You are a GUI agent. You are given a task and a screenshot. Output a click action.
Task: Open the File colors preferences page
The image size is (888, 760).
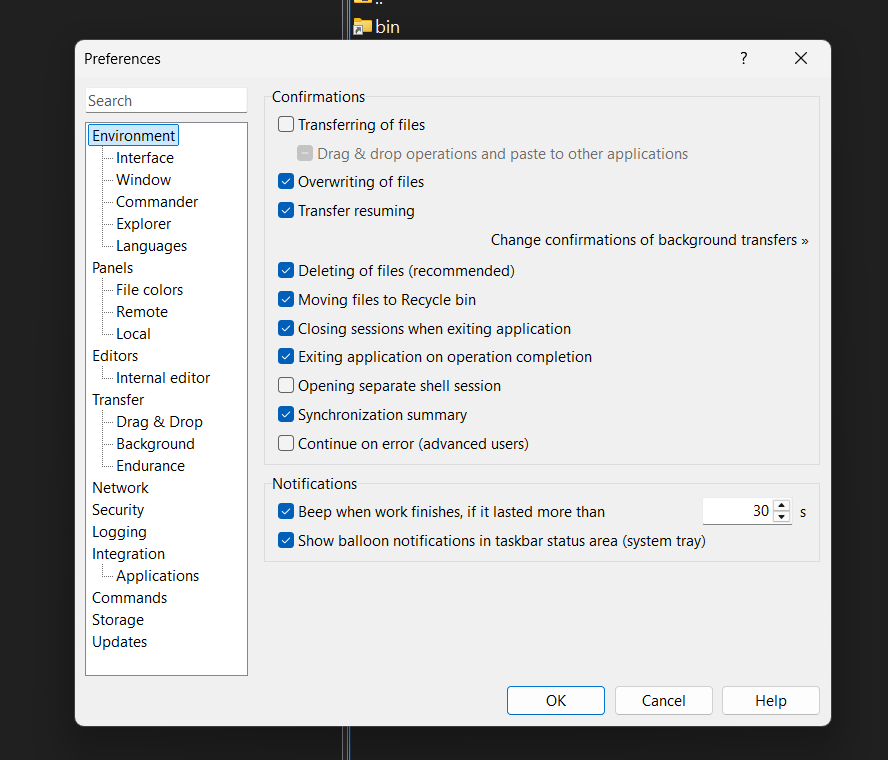pos(149,290)
